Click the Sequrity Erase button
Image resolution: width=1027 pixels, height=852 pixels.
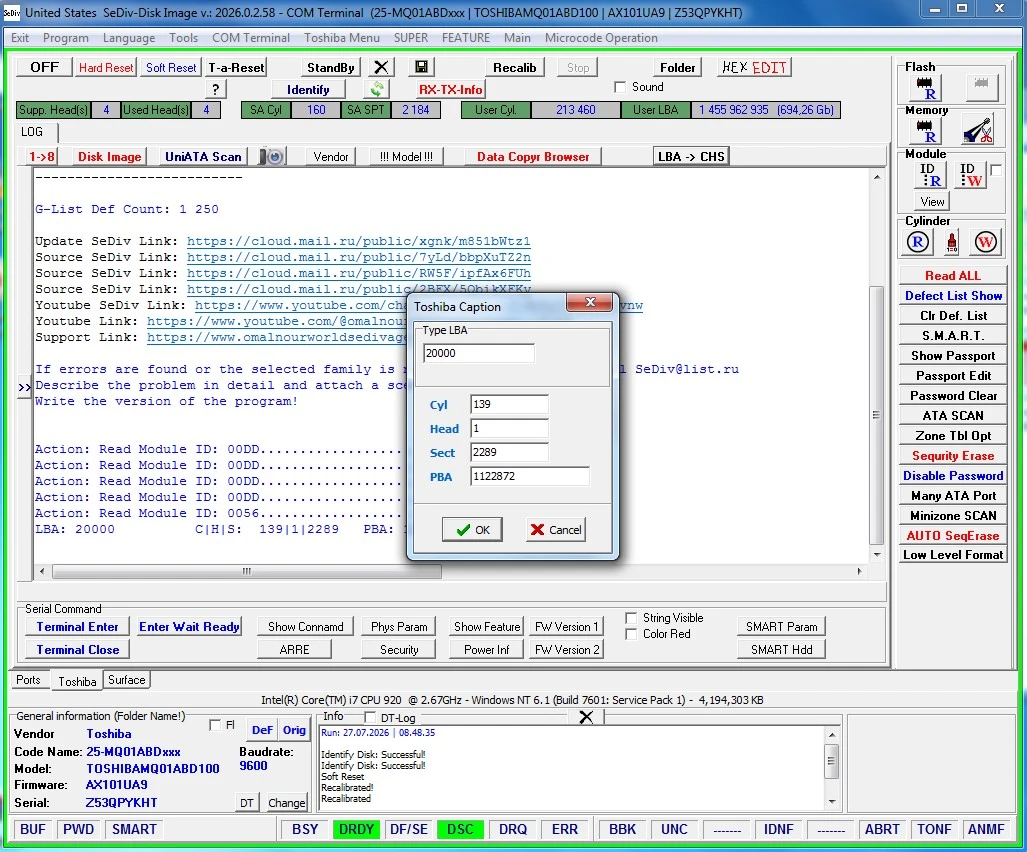tap(953, 455)
